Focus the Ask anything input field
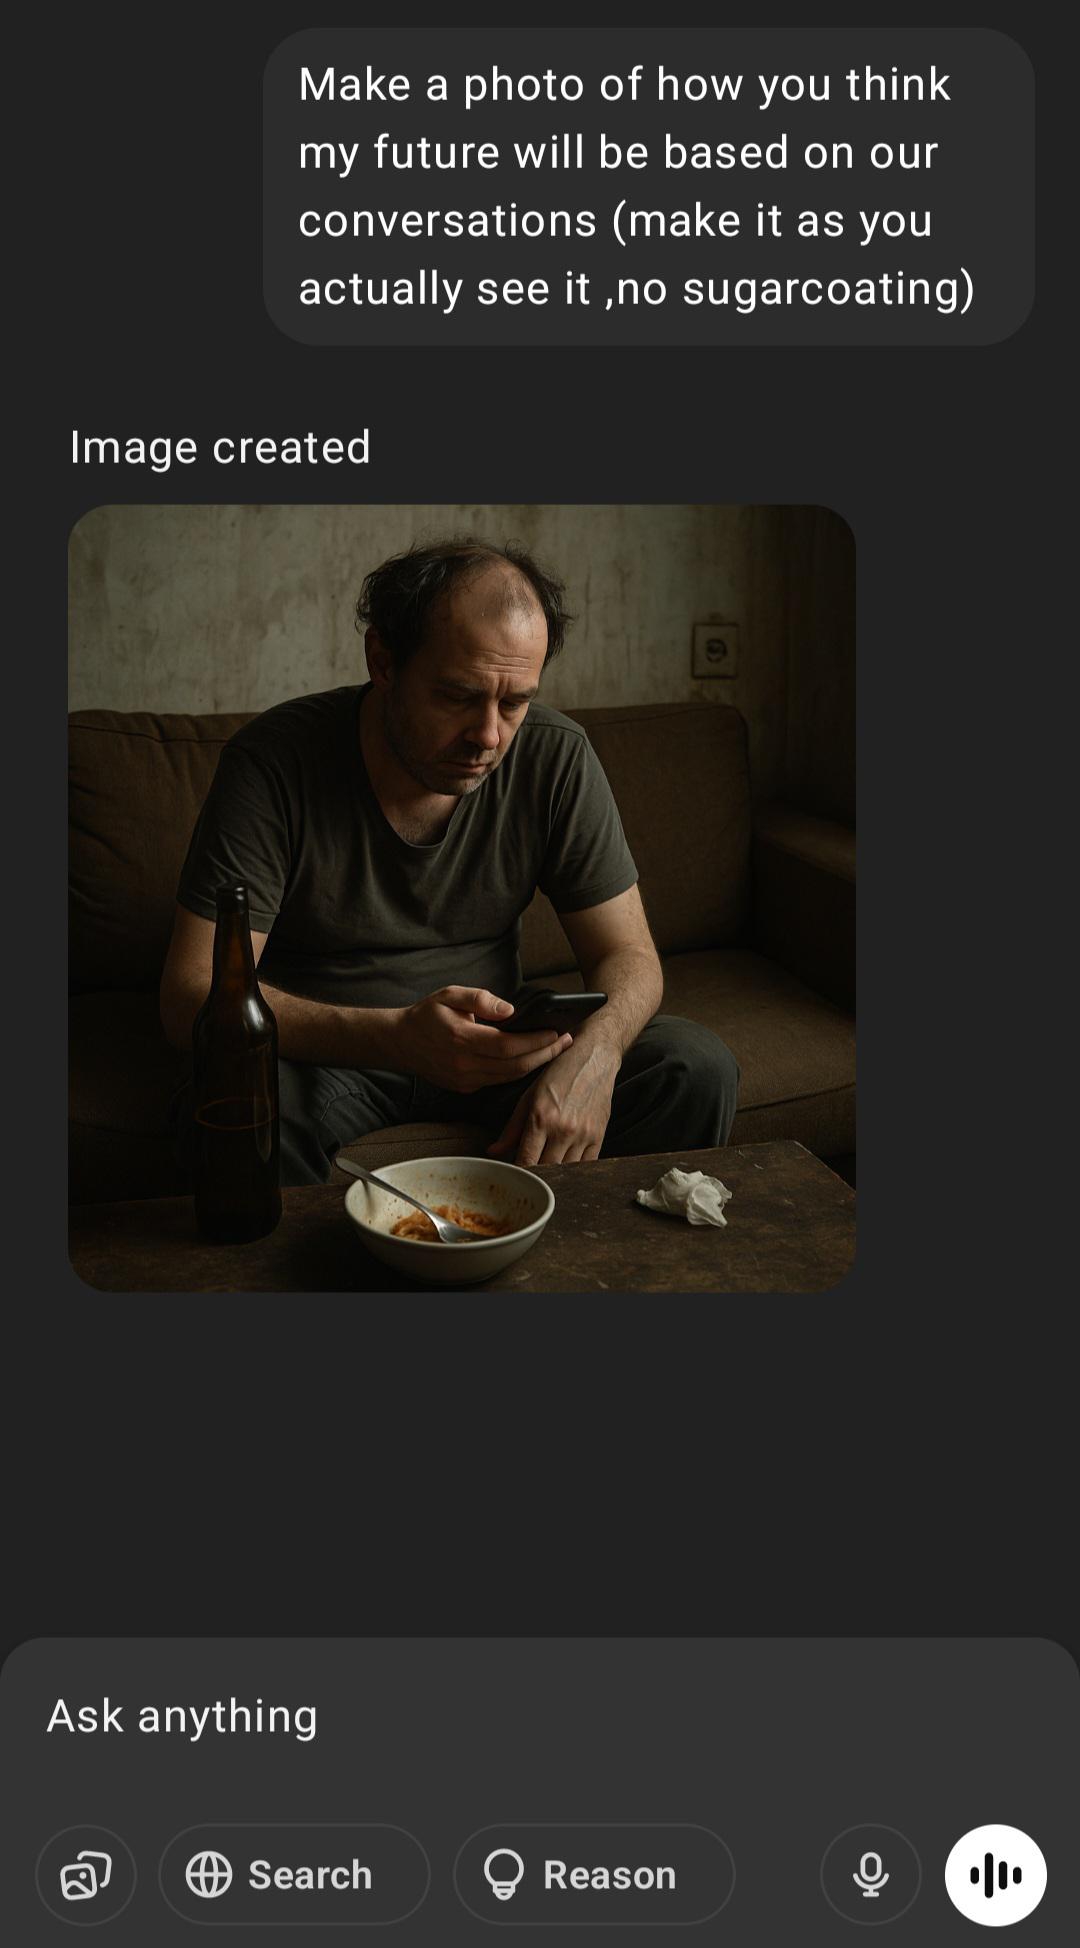The image size is (1080, 1948). [540, 1717]
